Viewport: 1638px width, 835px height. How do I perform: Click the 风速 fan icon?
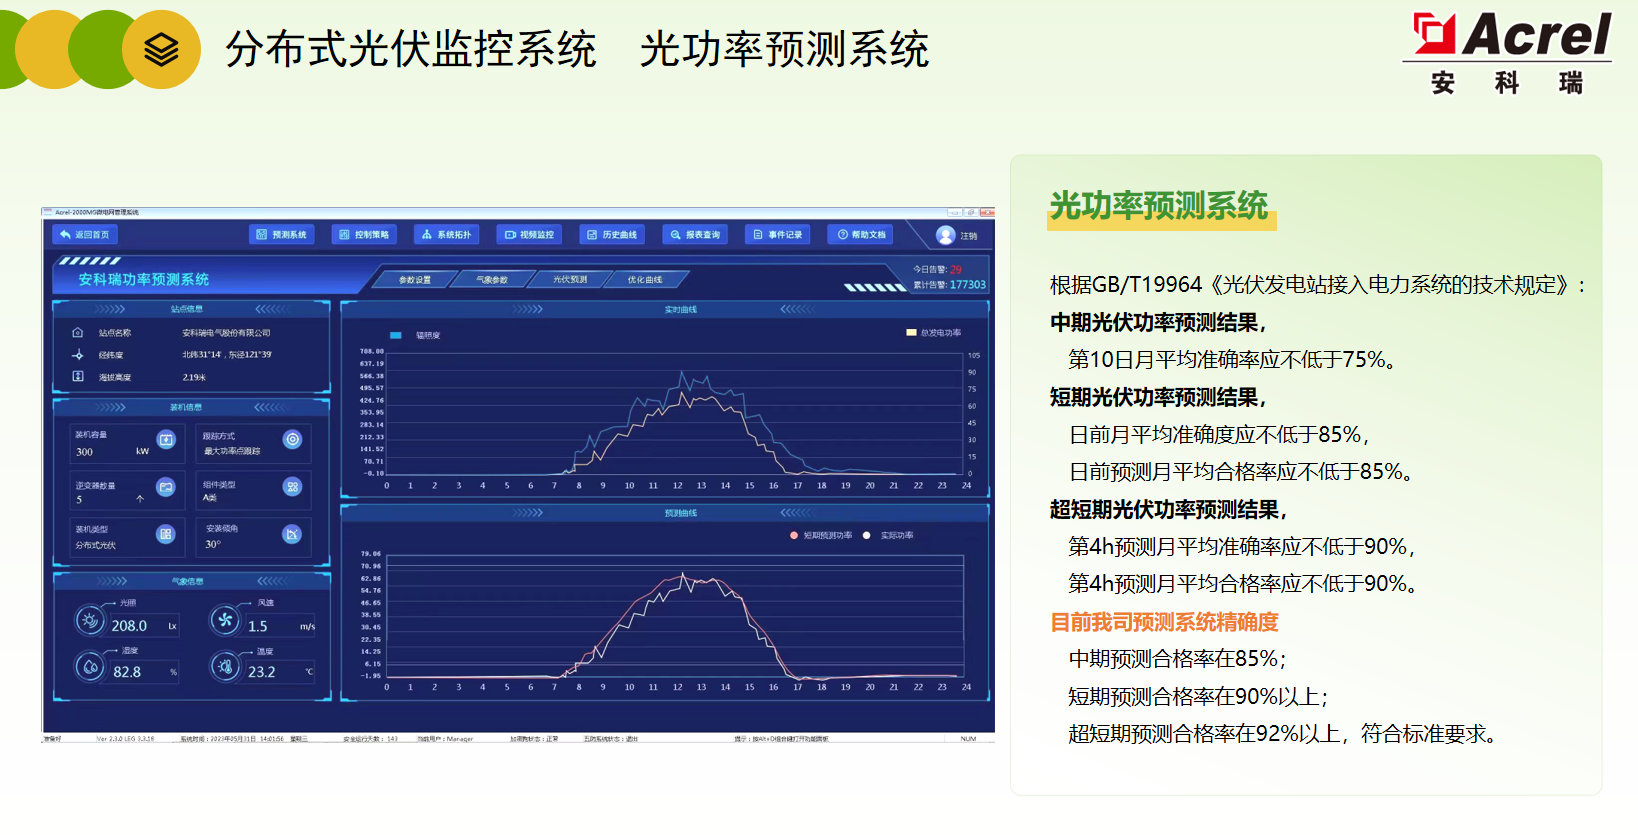(x=225, y=621)
